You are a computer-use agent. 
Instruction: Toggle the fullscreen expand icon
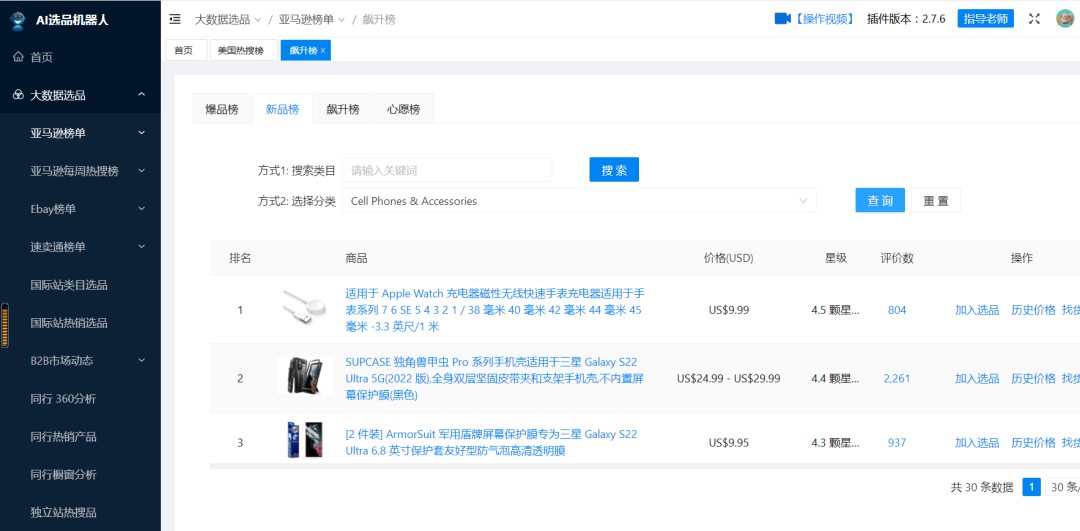(1034, 19)
